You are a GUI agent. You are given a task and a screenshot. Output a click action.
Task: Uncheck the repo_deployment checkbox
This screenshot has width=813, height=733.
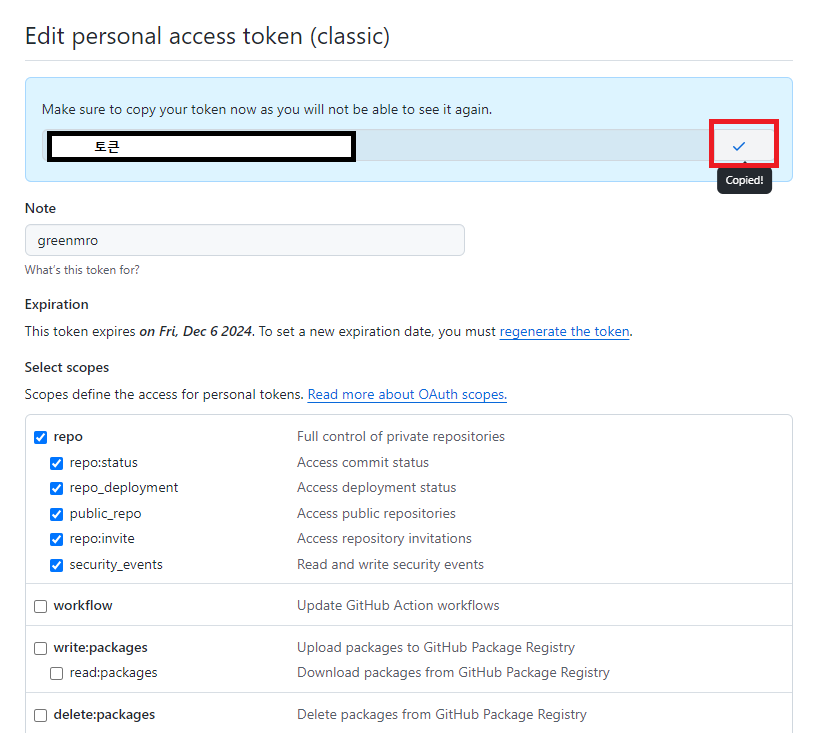pyautogui.click(x=56, y=488)
